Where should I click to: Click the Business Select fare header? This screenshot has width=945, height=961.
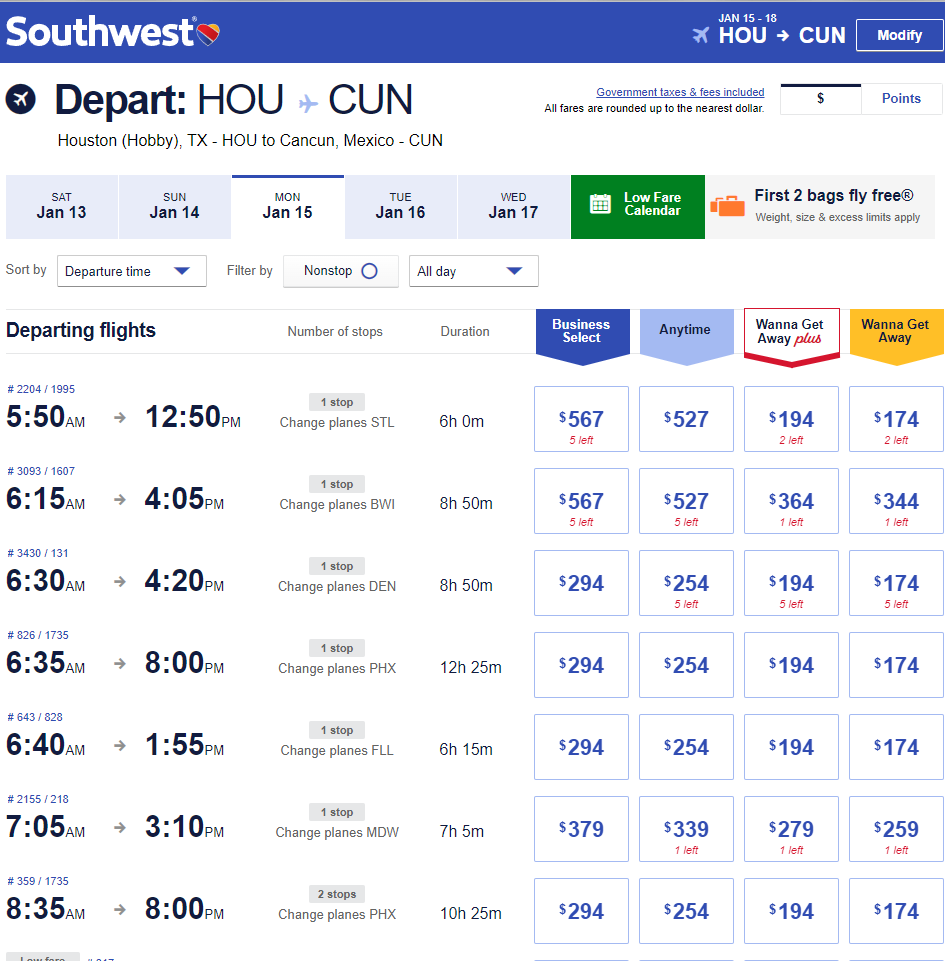582,336
